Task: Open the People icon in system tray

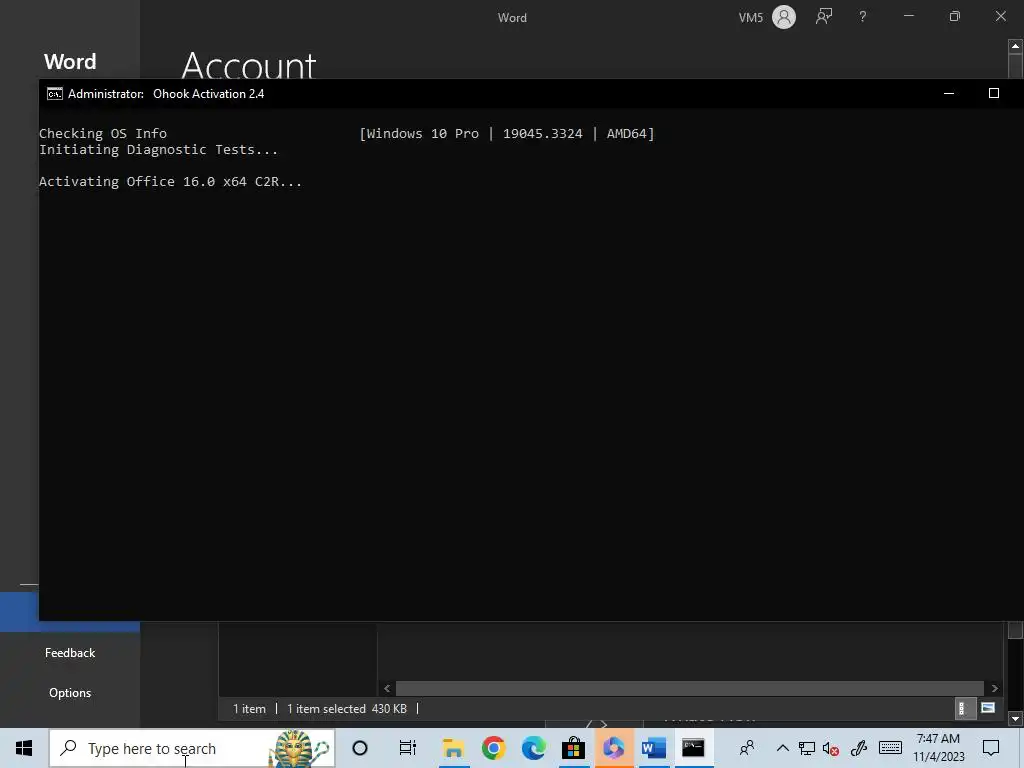Action: [747, 748]
